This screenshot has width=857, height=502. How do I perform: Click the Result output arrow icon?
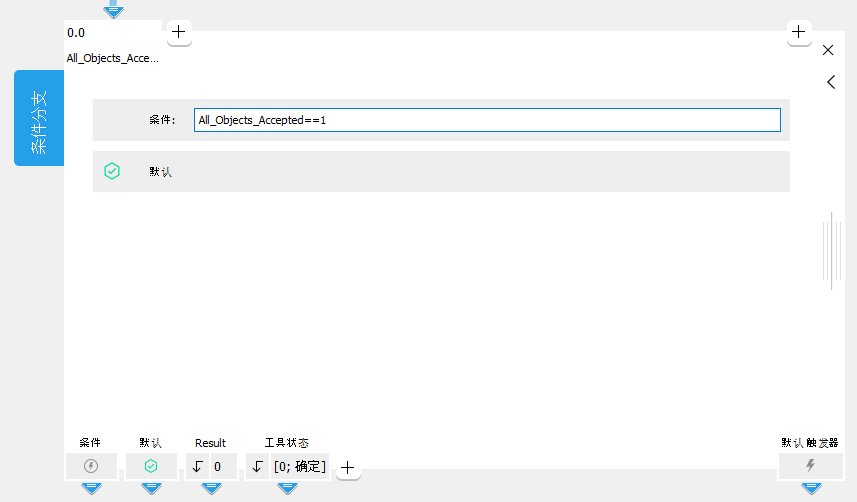[x=198, y=466]
